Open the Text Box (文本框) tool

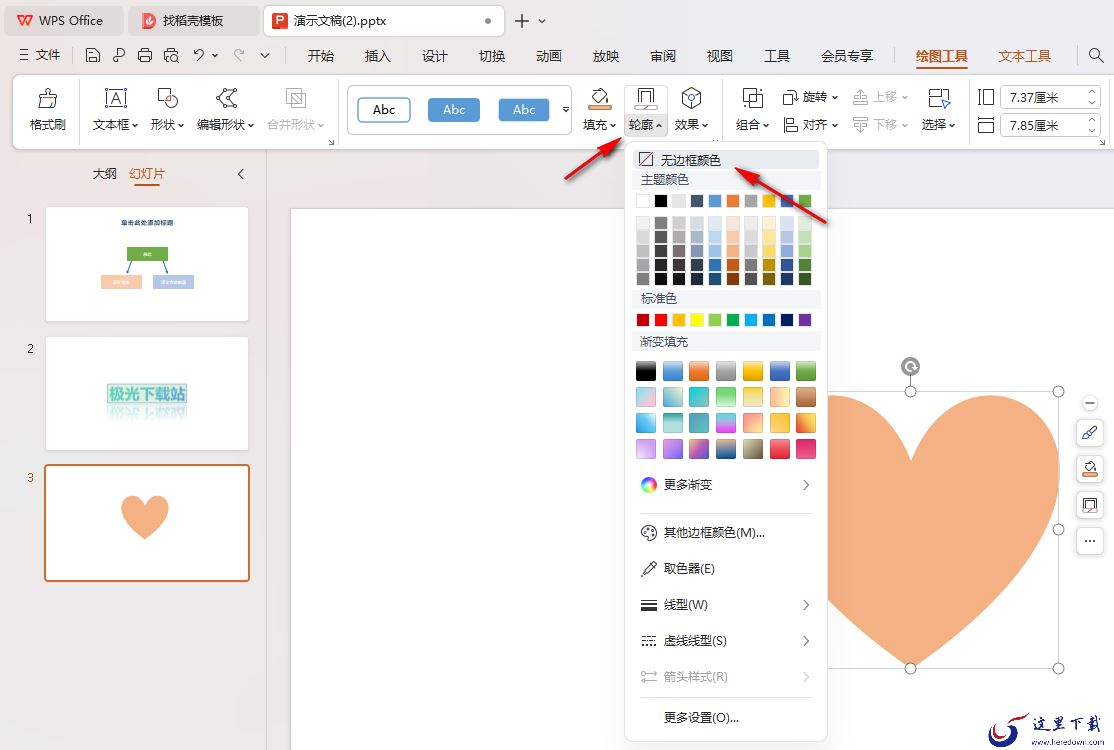pos(115,110)
